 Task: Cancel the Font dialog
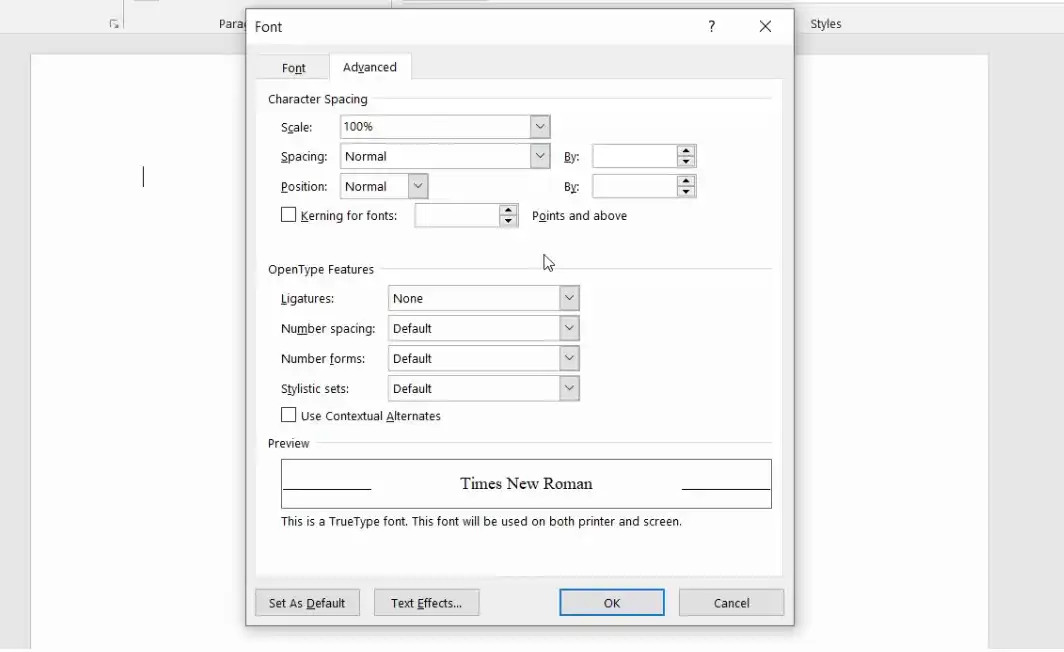732,602
